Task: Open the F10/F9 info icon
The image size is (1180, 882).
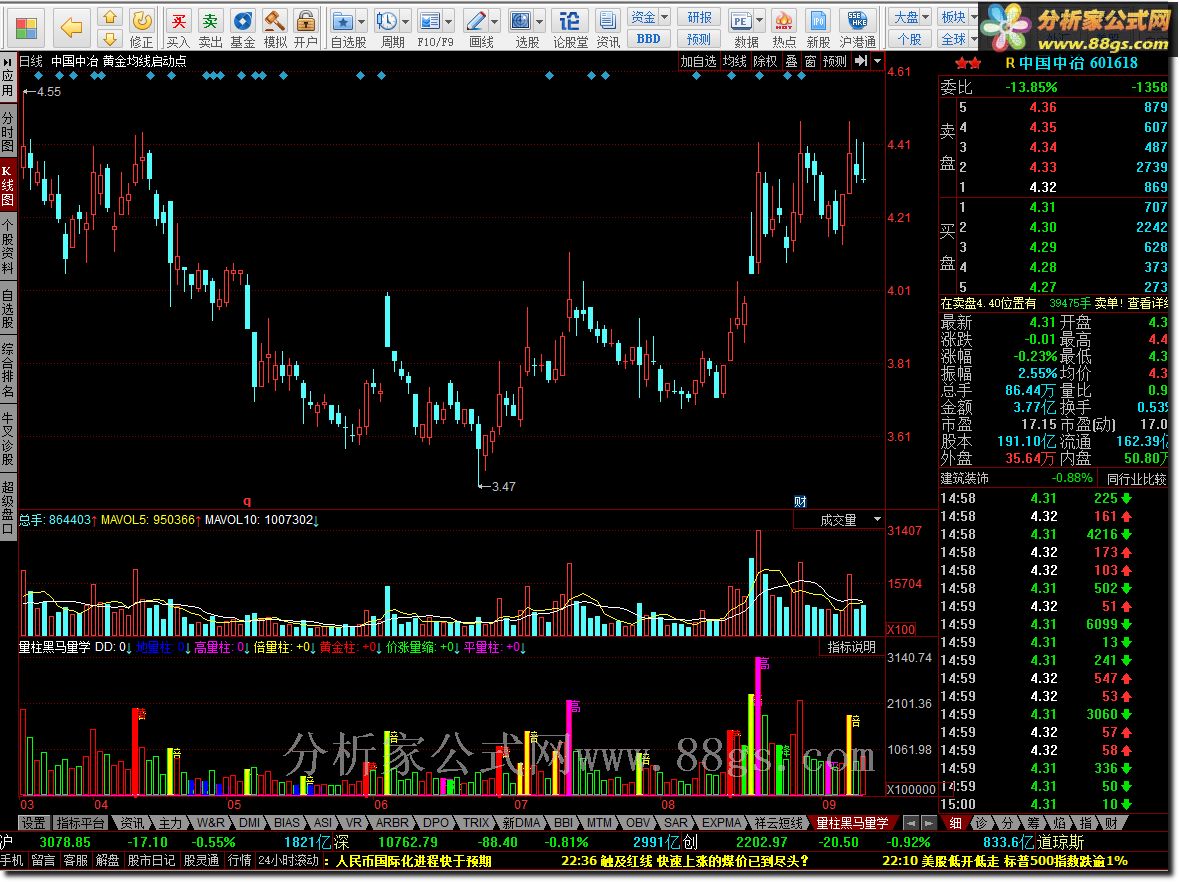Action: [x=430, y=21]
